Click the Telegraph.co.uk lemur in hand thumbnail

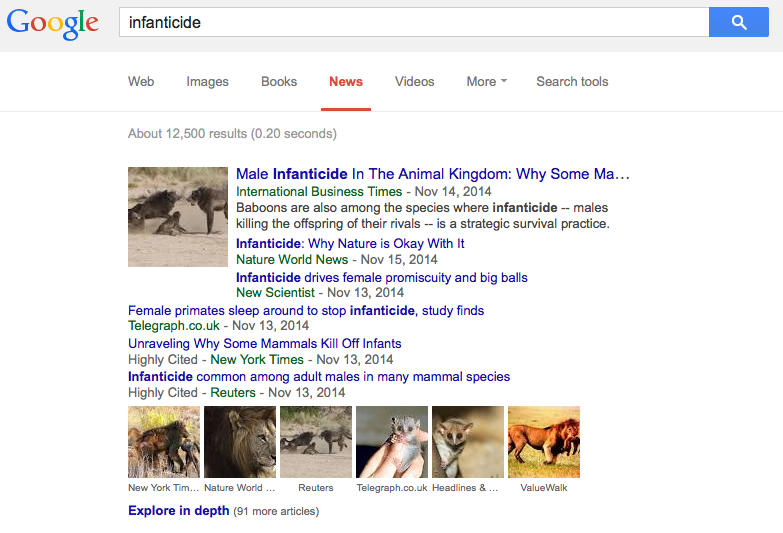(x=392, y=442)
